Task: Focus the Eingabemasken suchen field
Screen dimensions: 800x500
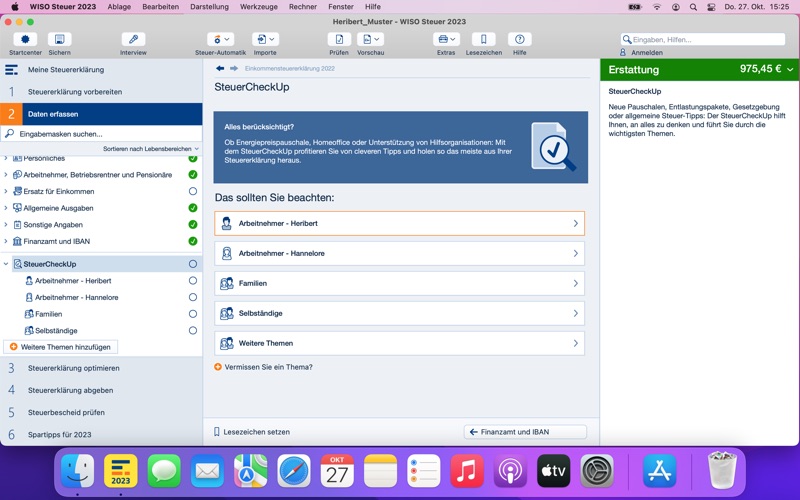Action: click(x=102, y=134)
